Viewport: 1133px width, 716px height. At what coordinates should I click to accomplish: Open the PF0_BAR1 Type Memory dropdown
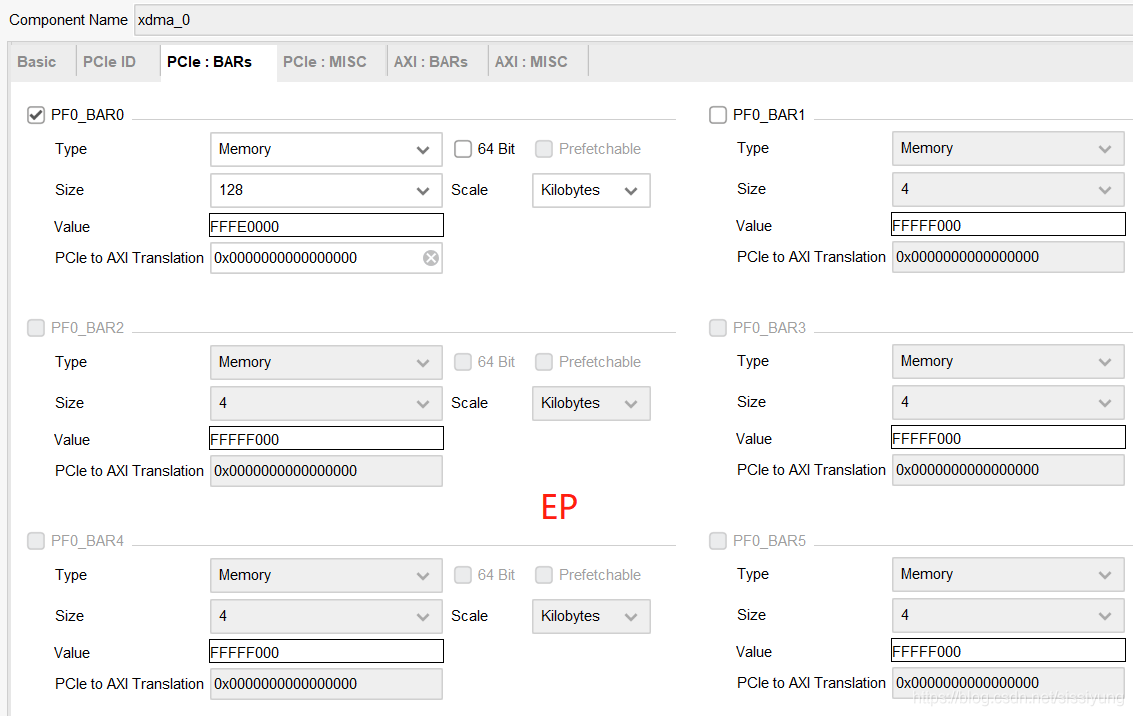(x=1008, y=148)
